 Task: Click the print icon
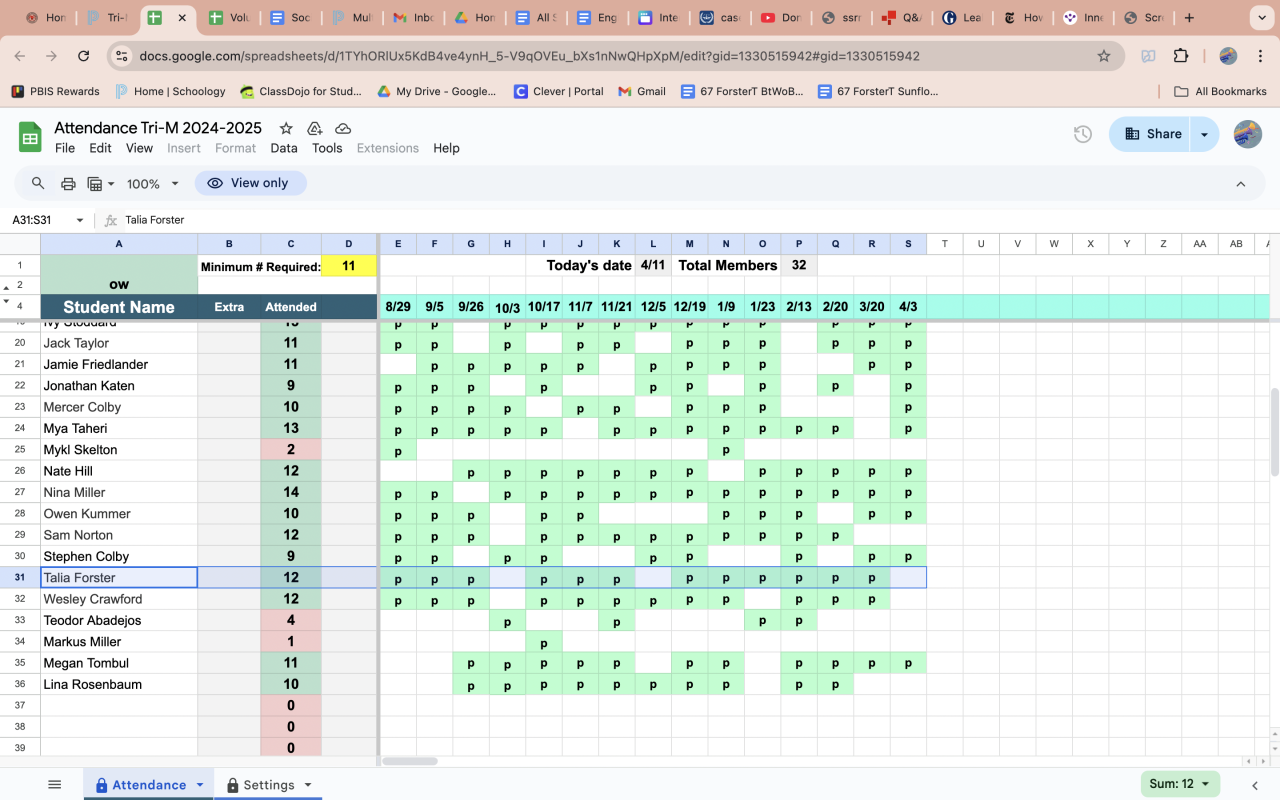(x=68, y=184)
